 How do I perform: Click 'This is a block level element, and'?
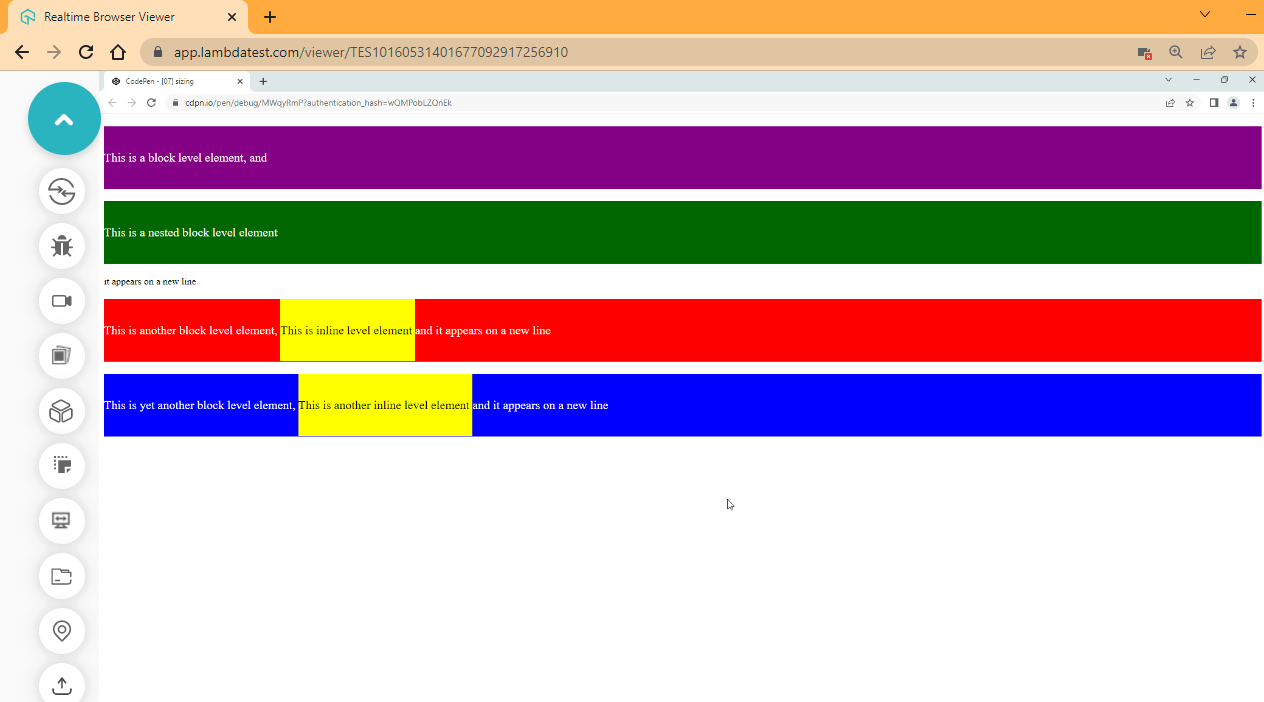point(186,158)
